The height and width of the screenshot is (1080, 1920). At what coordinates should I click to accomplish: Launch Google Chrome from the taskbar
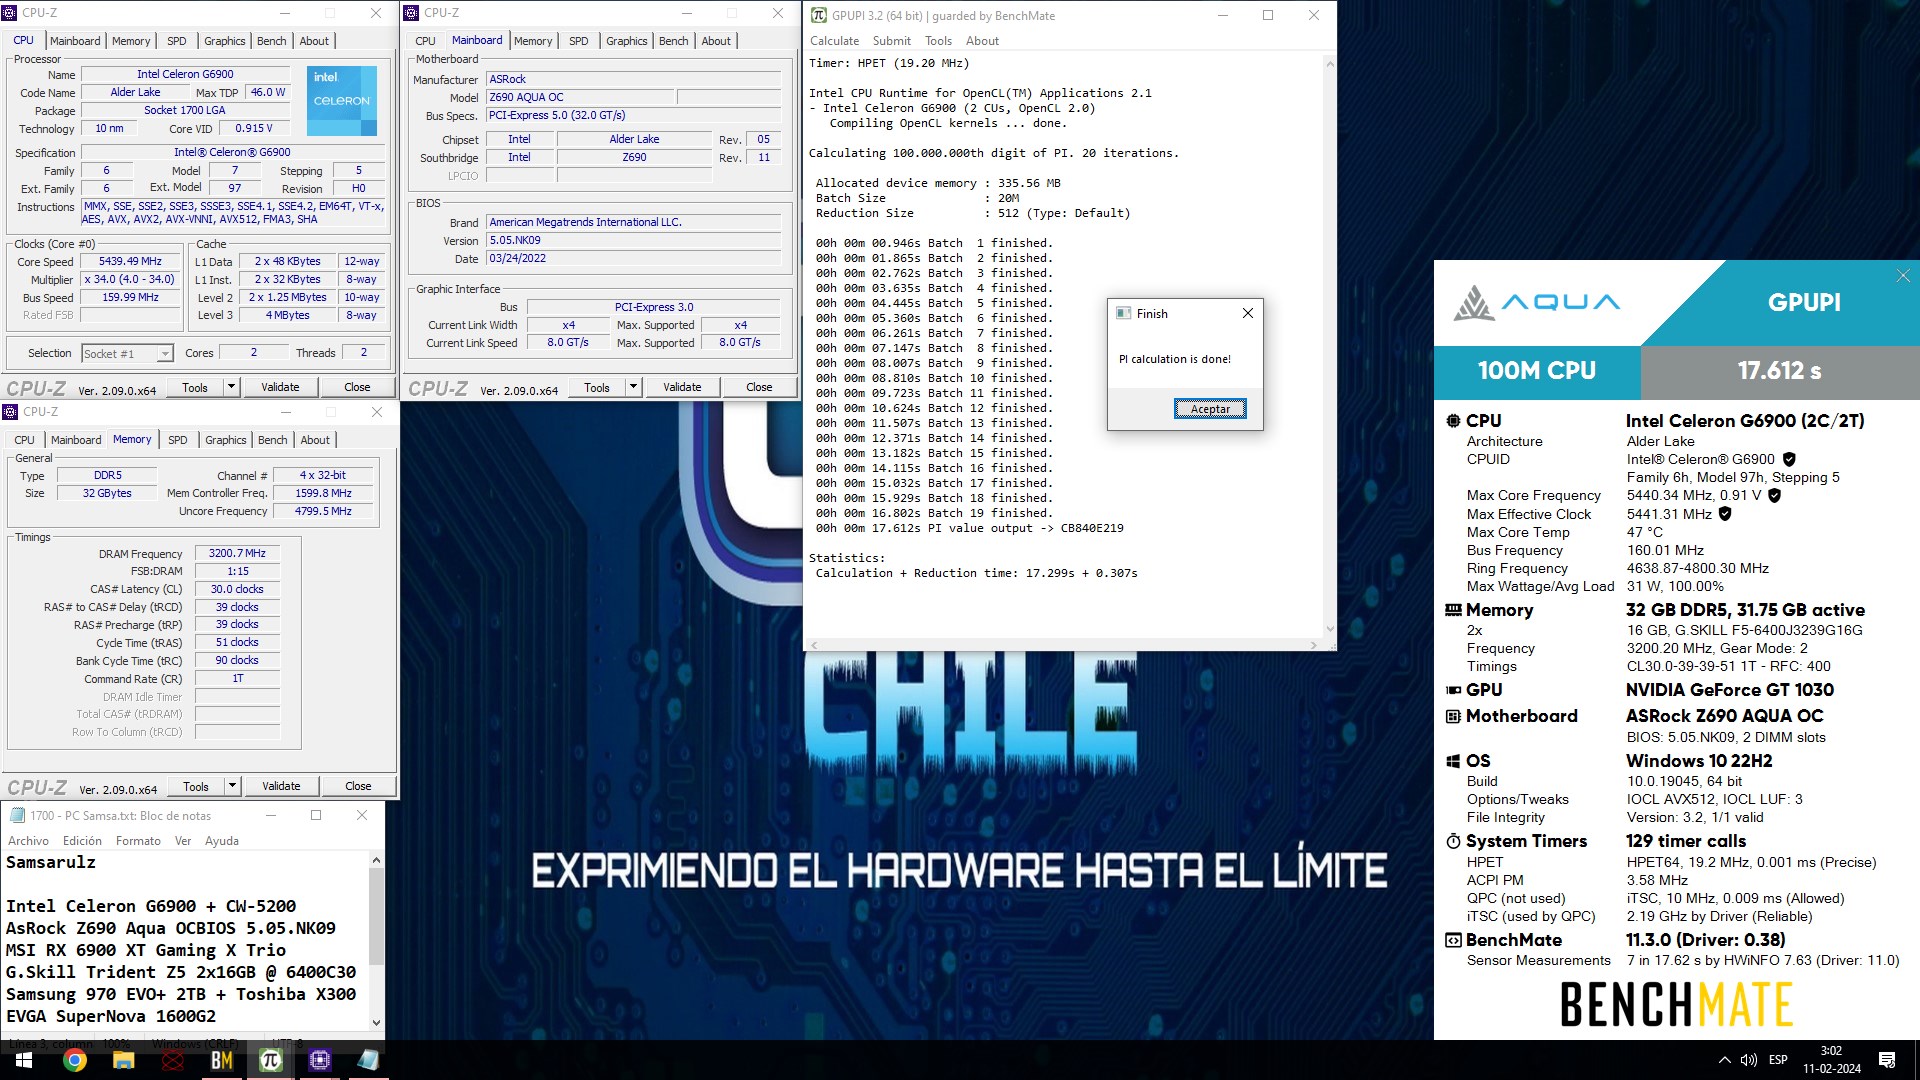75,1060
